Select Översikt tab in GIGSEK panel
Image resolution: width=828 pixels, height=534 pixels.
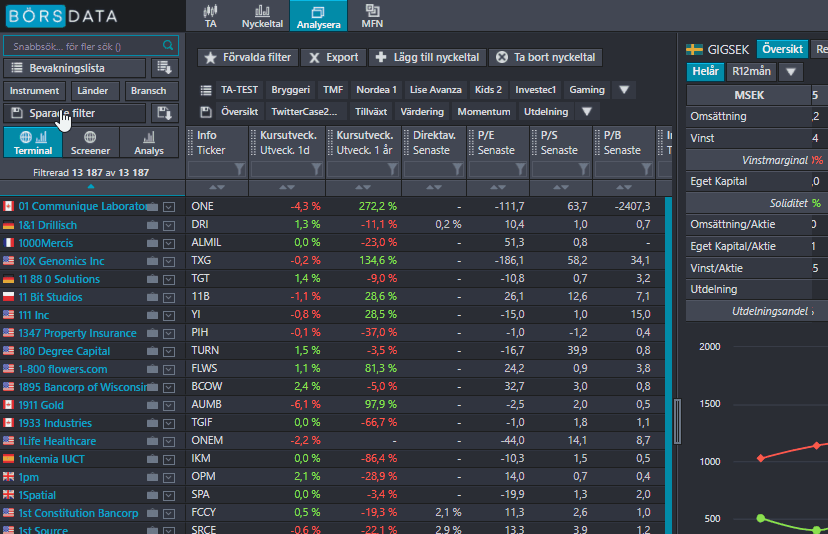coord(782,49)
